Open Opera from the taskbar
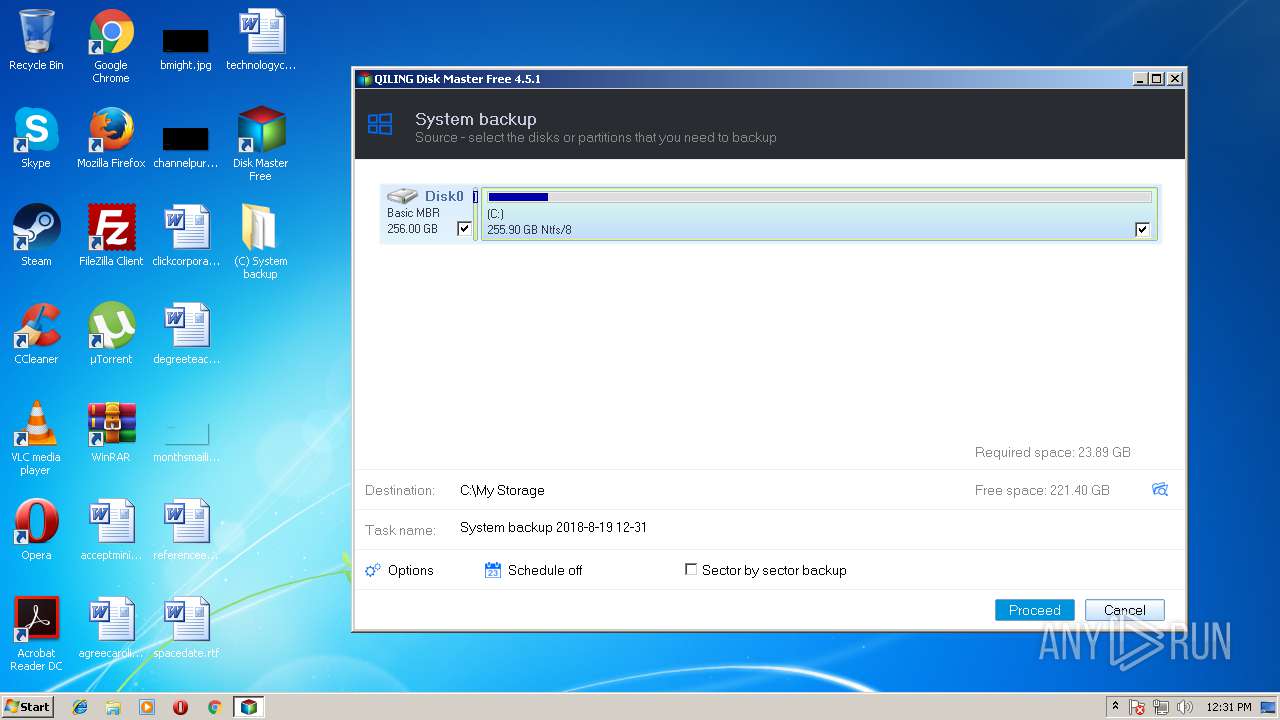Viewport: 1280px width, 720px height. click(181, 707)
